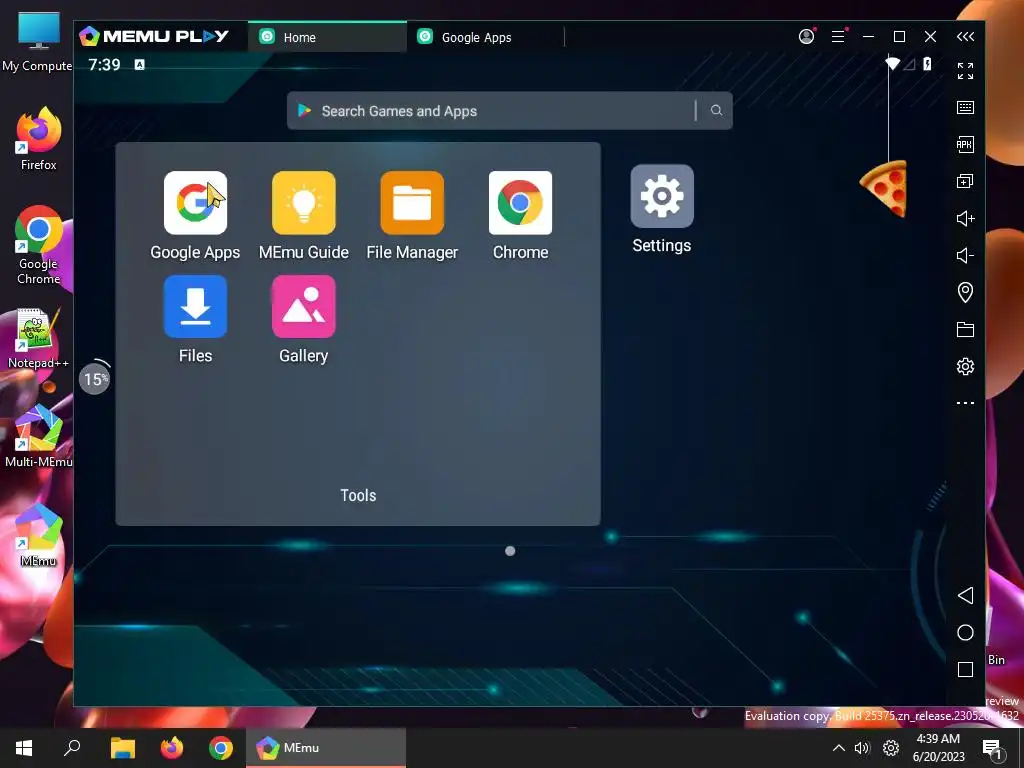
Task: Open keyboard mapping in sidebar
Action: 965,108
